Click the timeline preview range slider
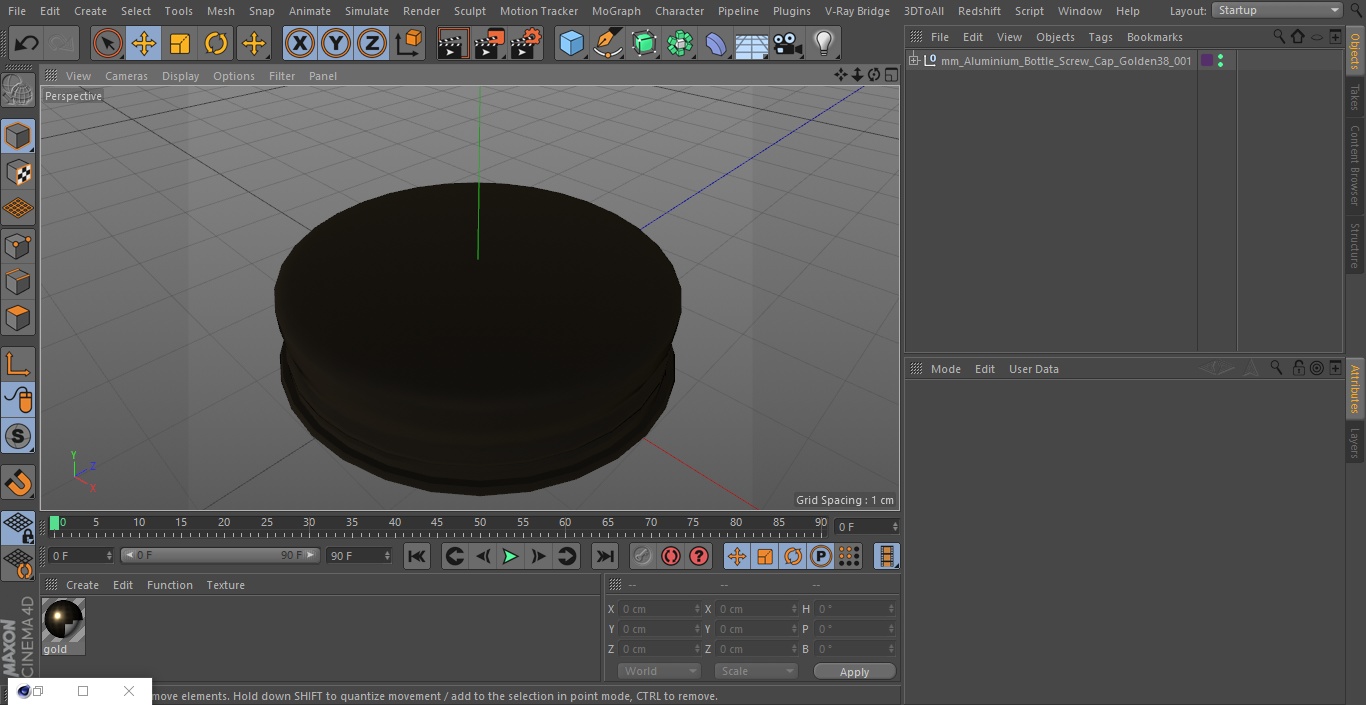The height and width of the screenshot is (705, 1366). pyautogui.click(x=220, y=555)
